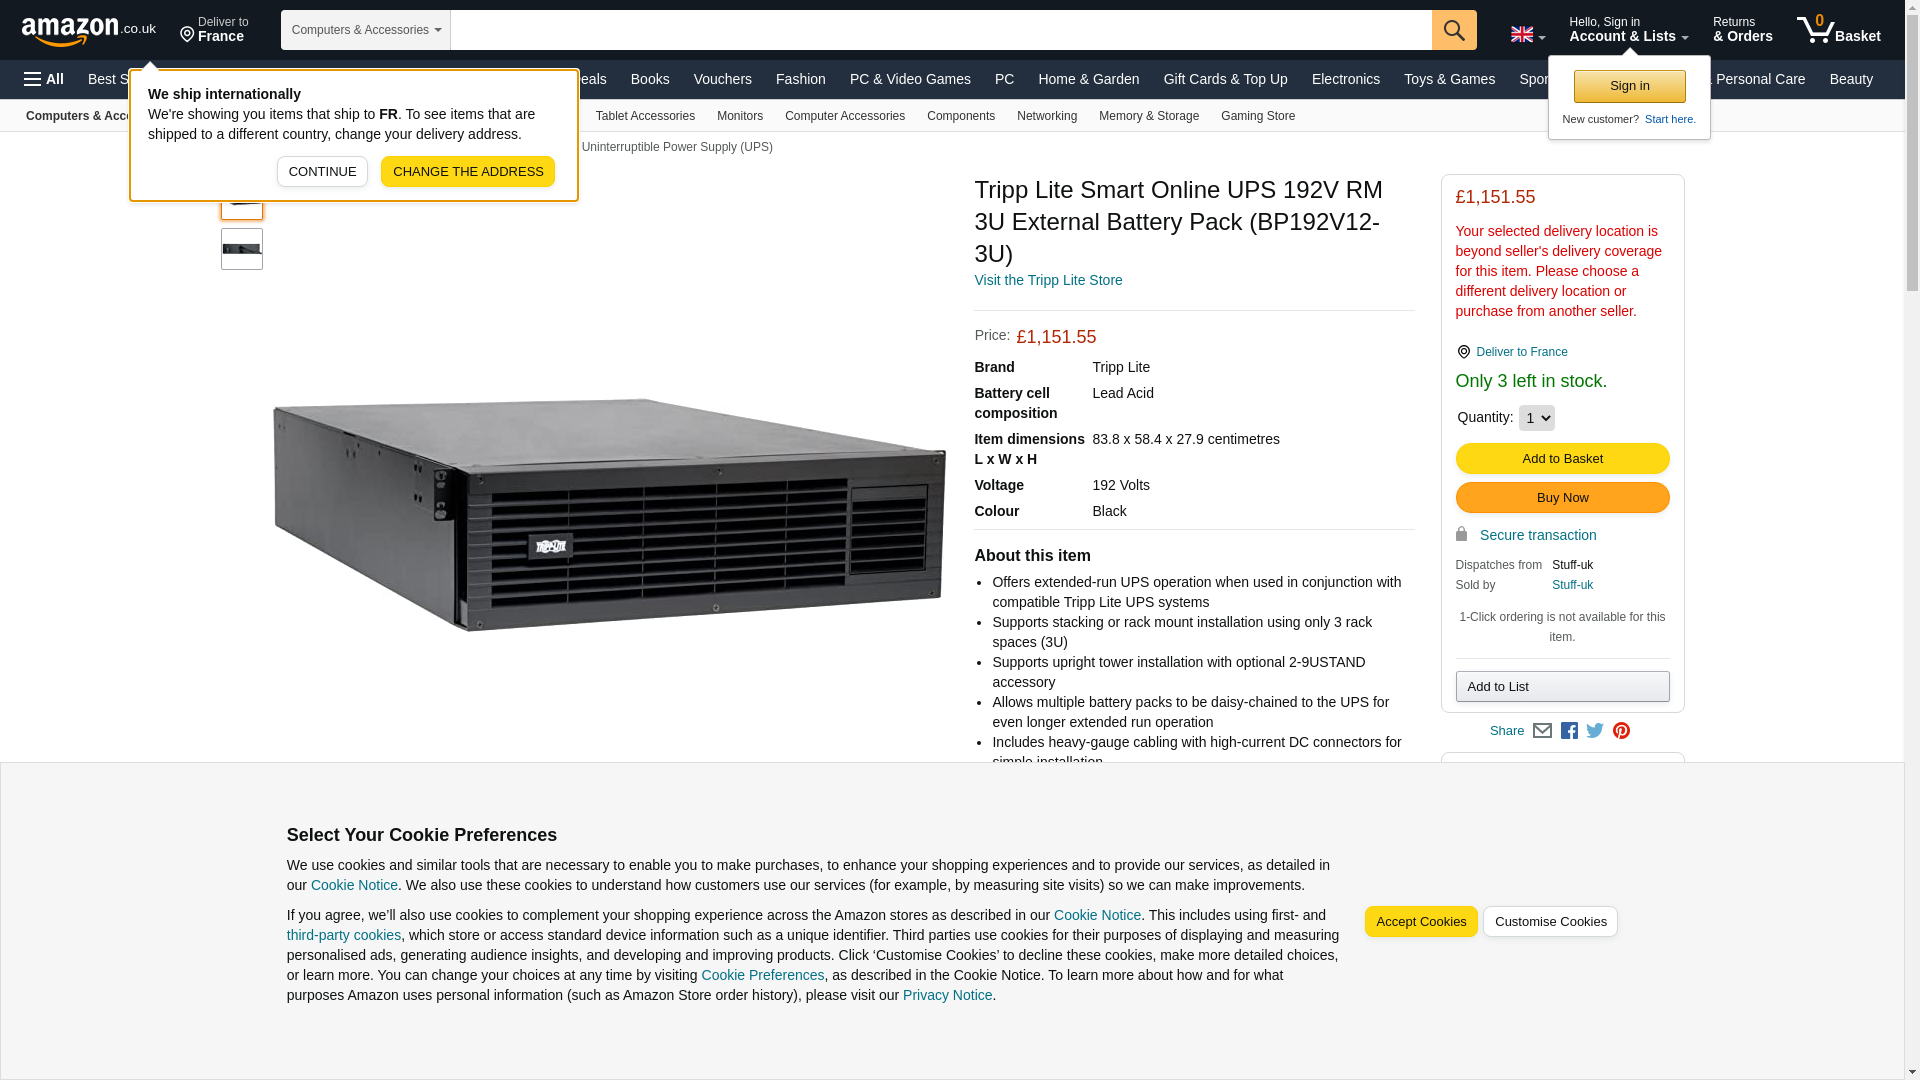
Task: Go to Amazon.co.uk home logo
Action: 89,30
